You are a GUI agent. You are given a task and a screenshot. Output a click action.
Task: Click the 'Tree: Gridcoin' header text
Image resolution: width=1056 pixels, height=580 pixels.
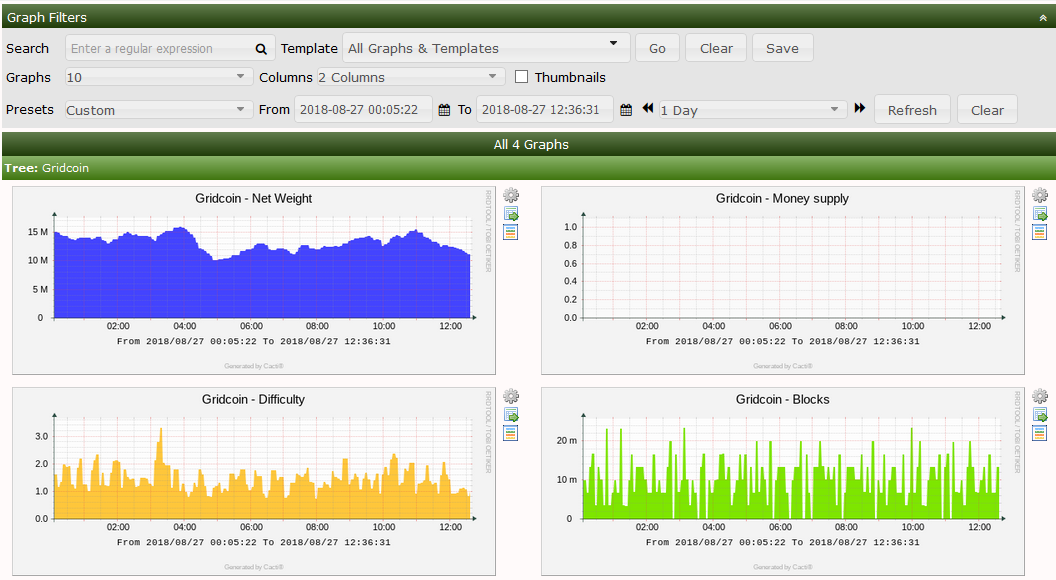pyautogui.click(x=46, y=168)
